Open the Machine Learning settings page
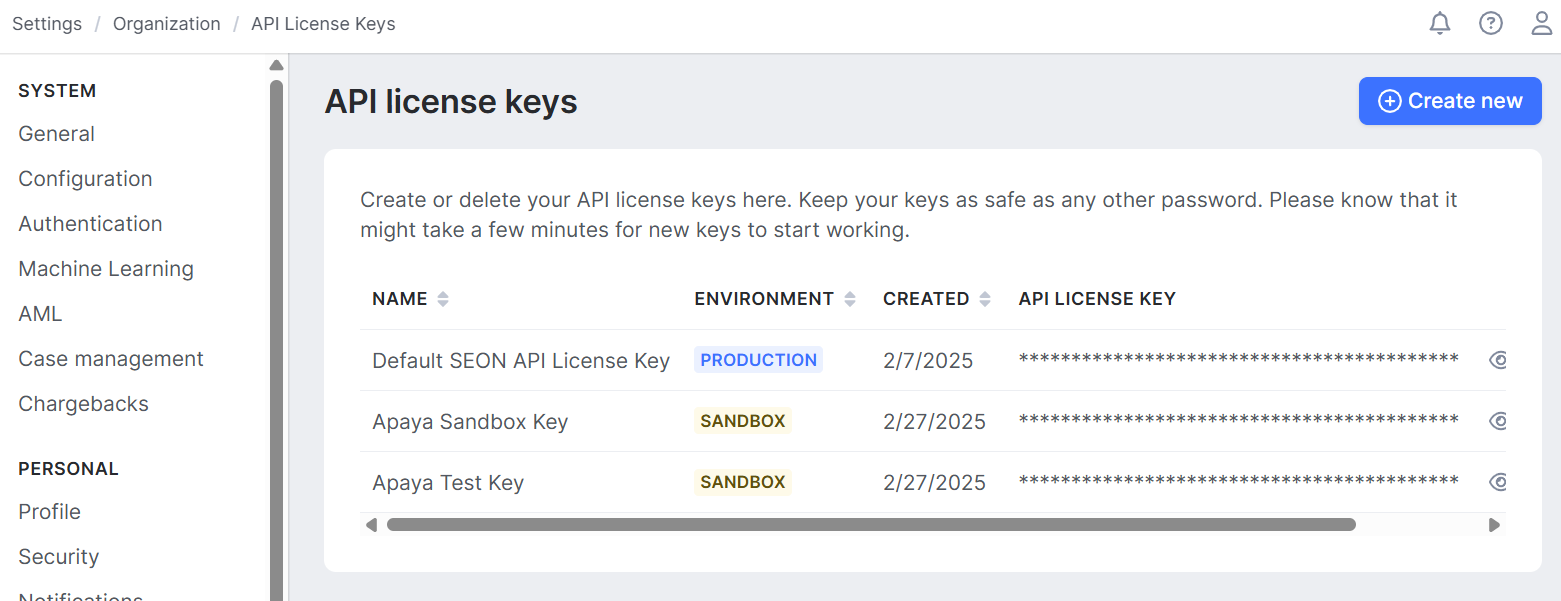 point(106,269)
